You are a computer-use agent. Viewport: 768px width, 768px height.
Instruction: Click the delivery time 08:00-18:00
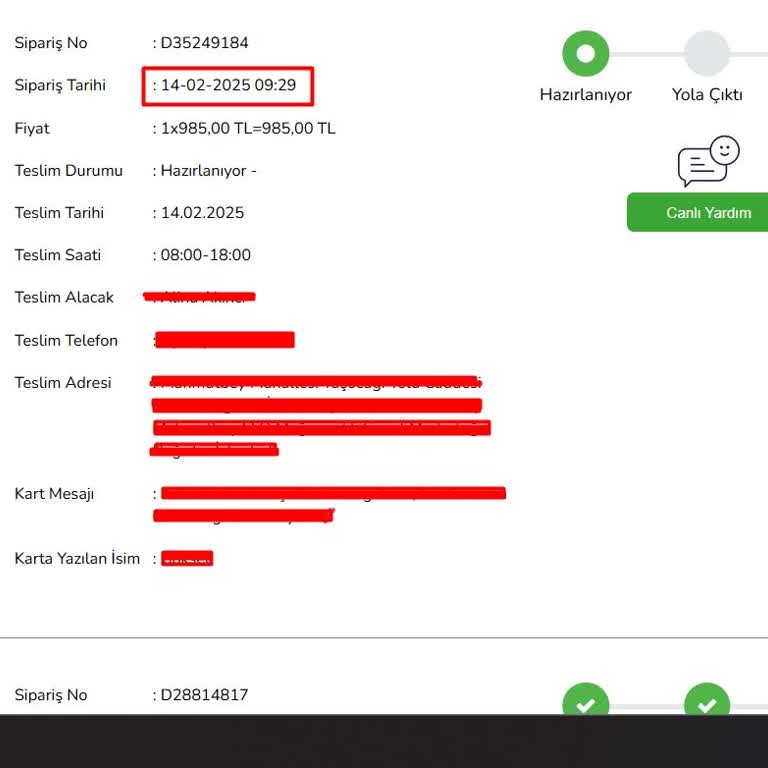pyautogui.click(x=206, y=255)
